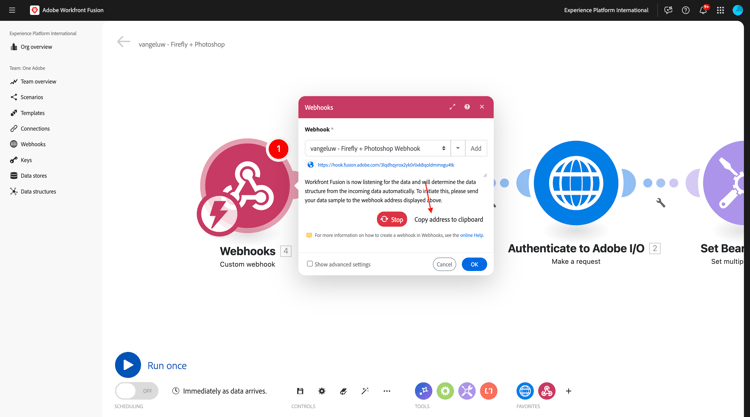
Task: Go back with the left arrow
Action: [123, 42]
